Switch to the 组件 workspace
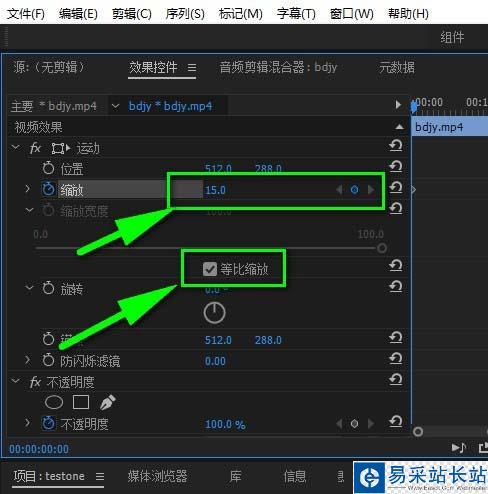Image resolution: width=488 pixels, height=494 pixels. click(452, 37)
